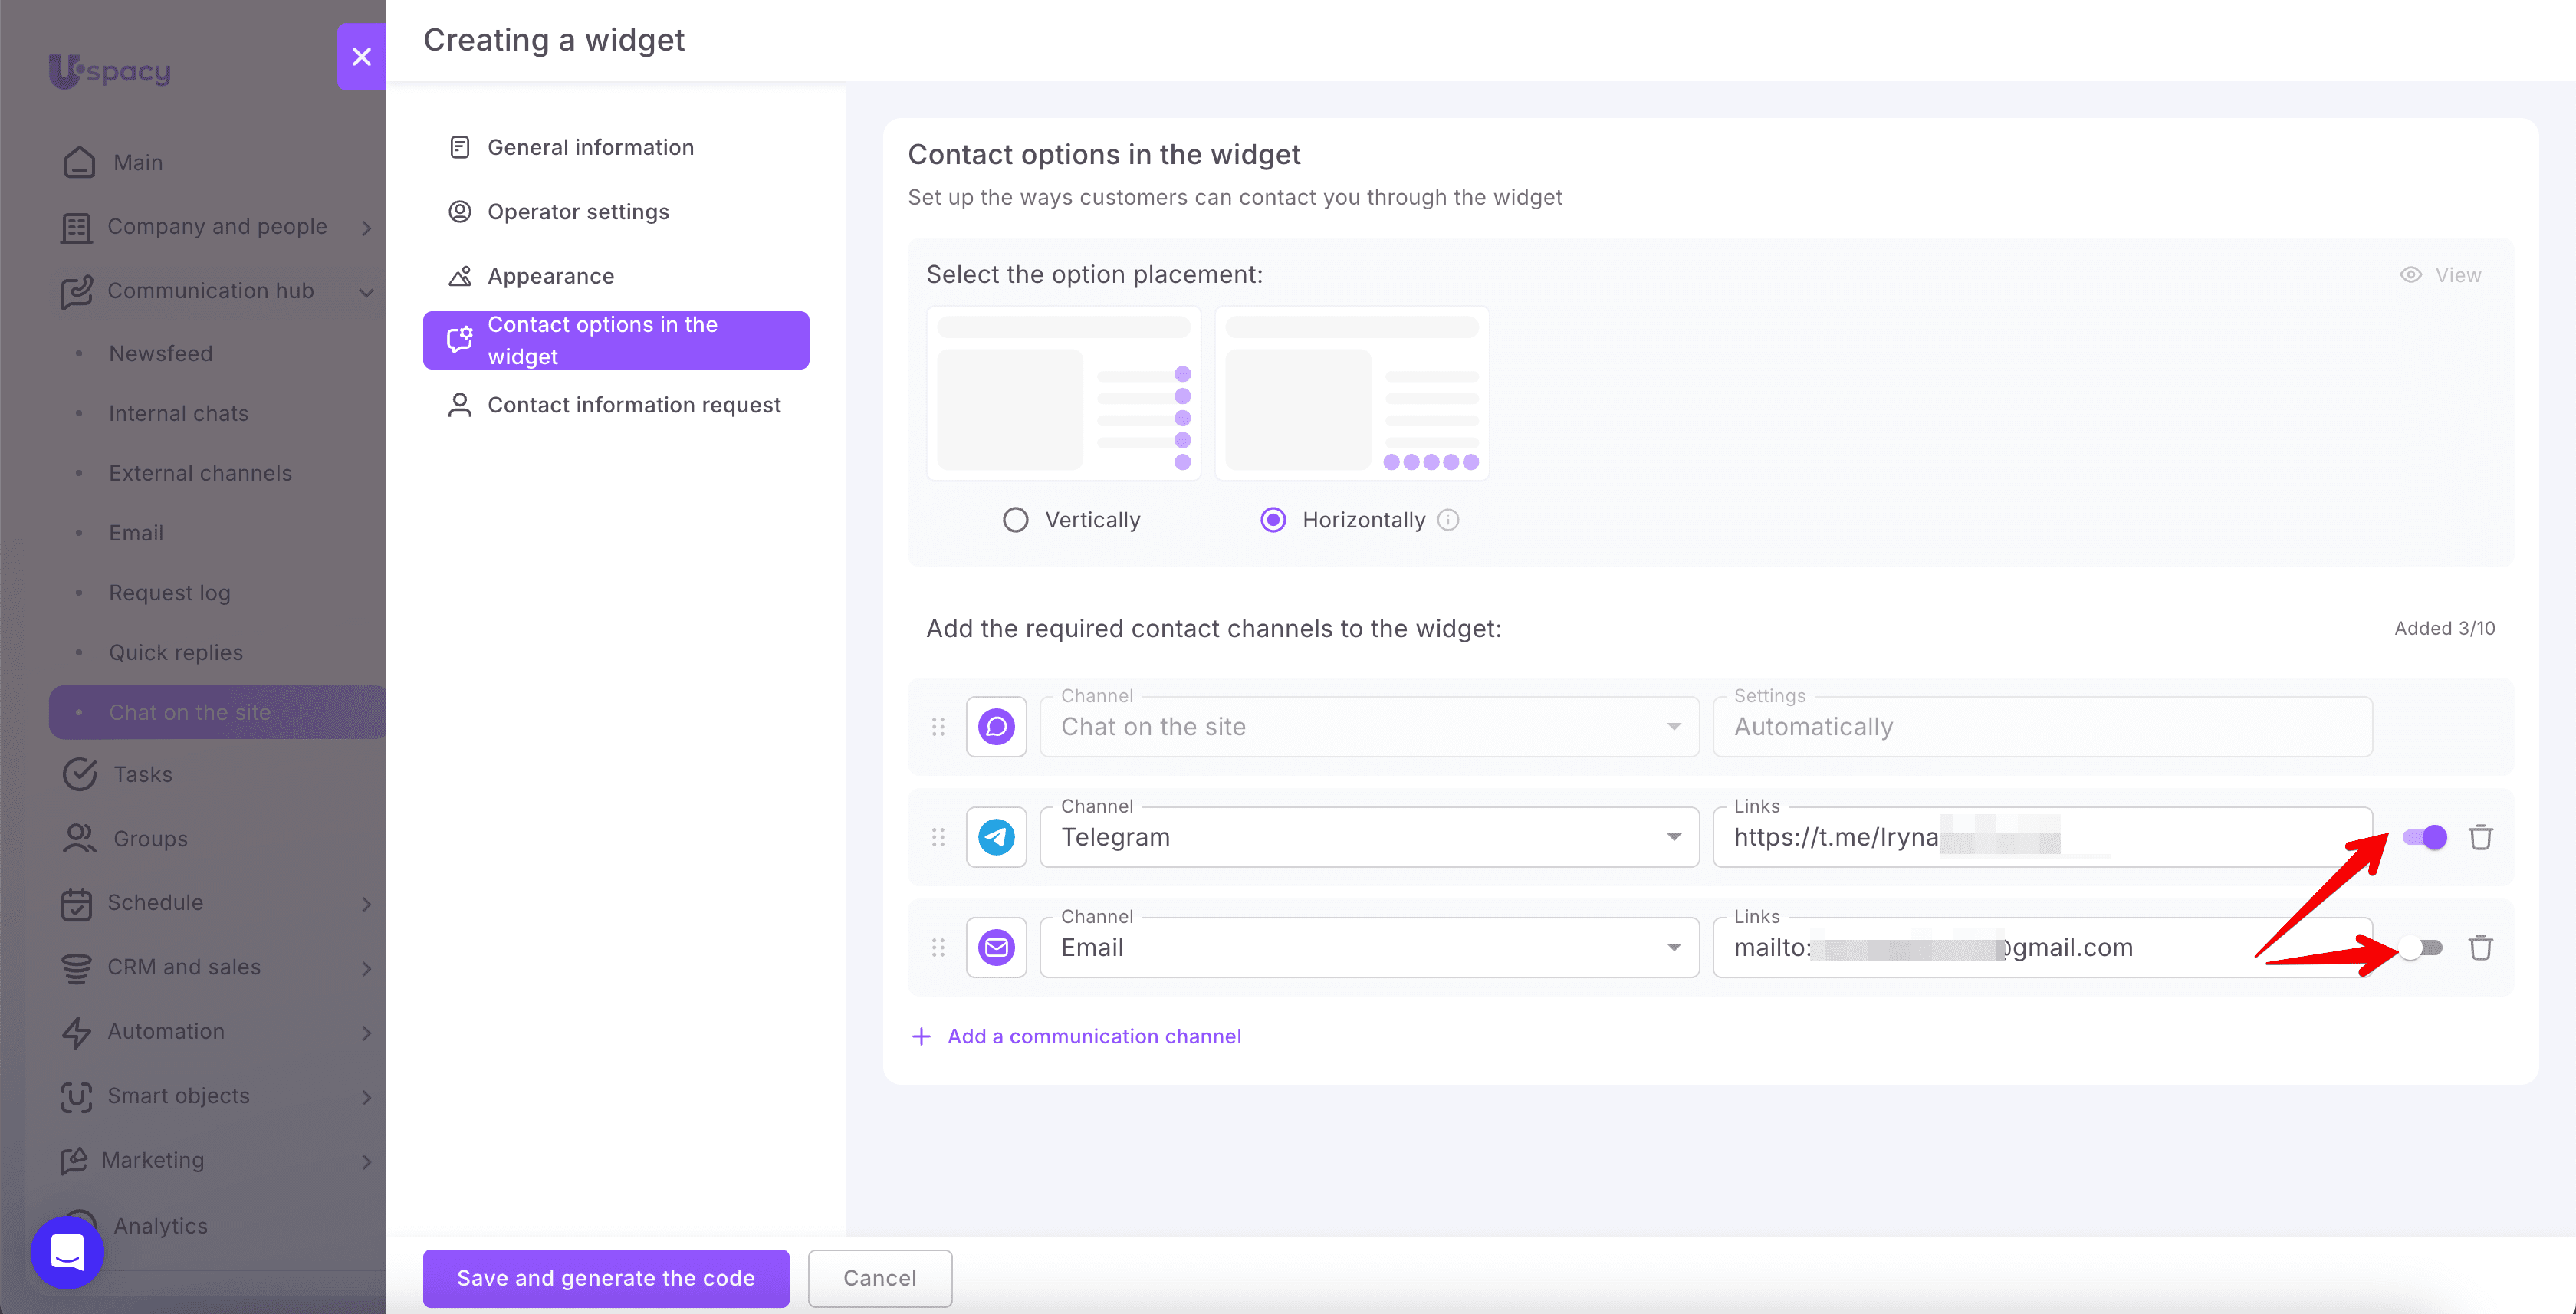Viewport: 2576px width, 1314px height.
Task: Open Contact information request section
Action: pos(616,405)
